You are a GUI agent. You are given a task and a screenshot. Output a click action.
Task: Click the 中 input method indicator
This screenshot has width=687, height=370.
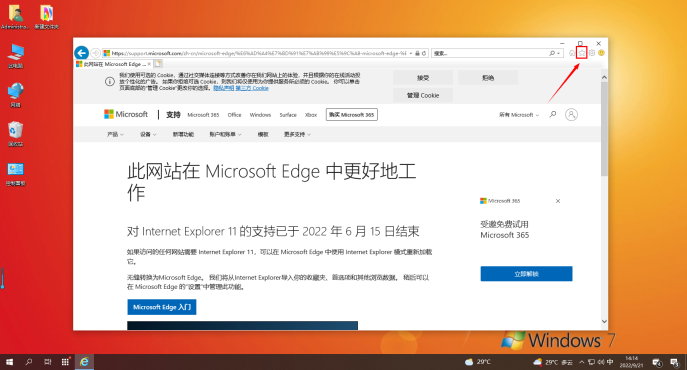[x=610, y=362]
